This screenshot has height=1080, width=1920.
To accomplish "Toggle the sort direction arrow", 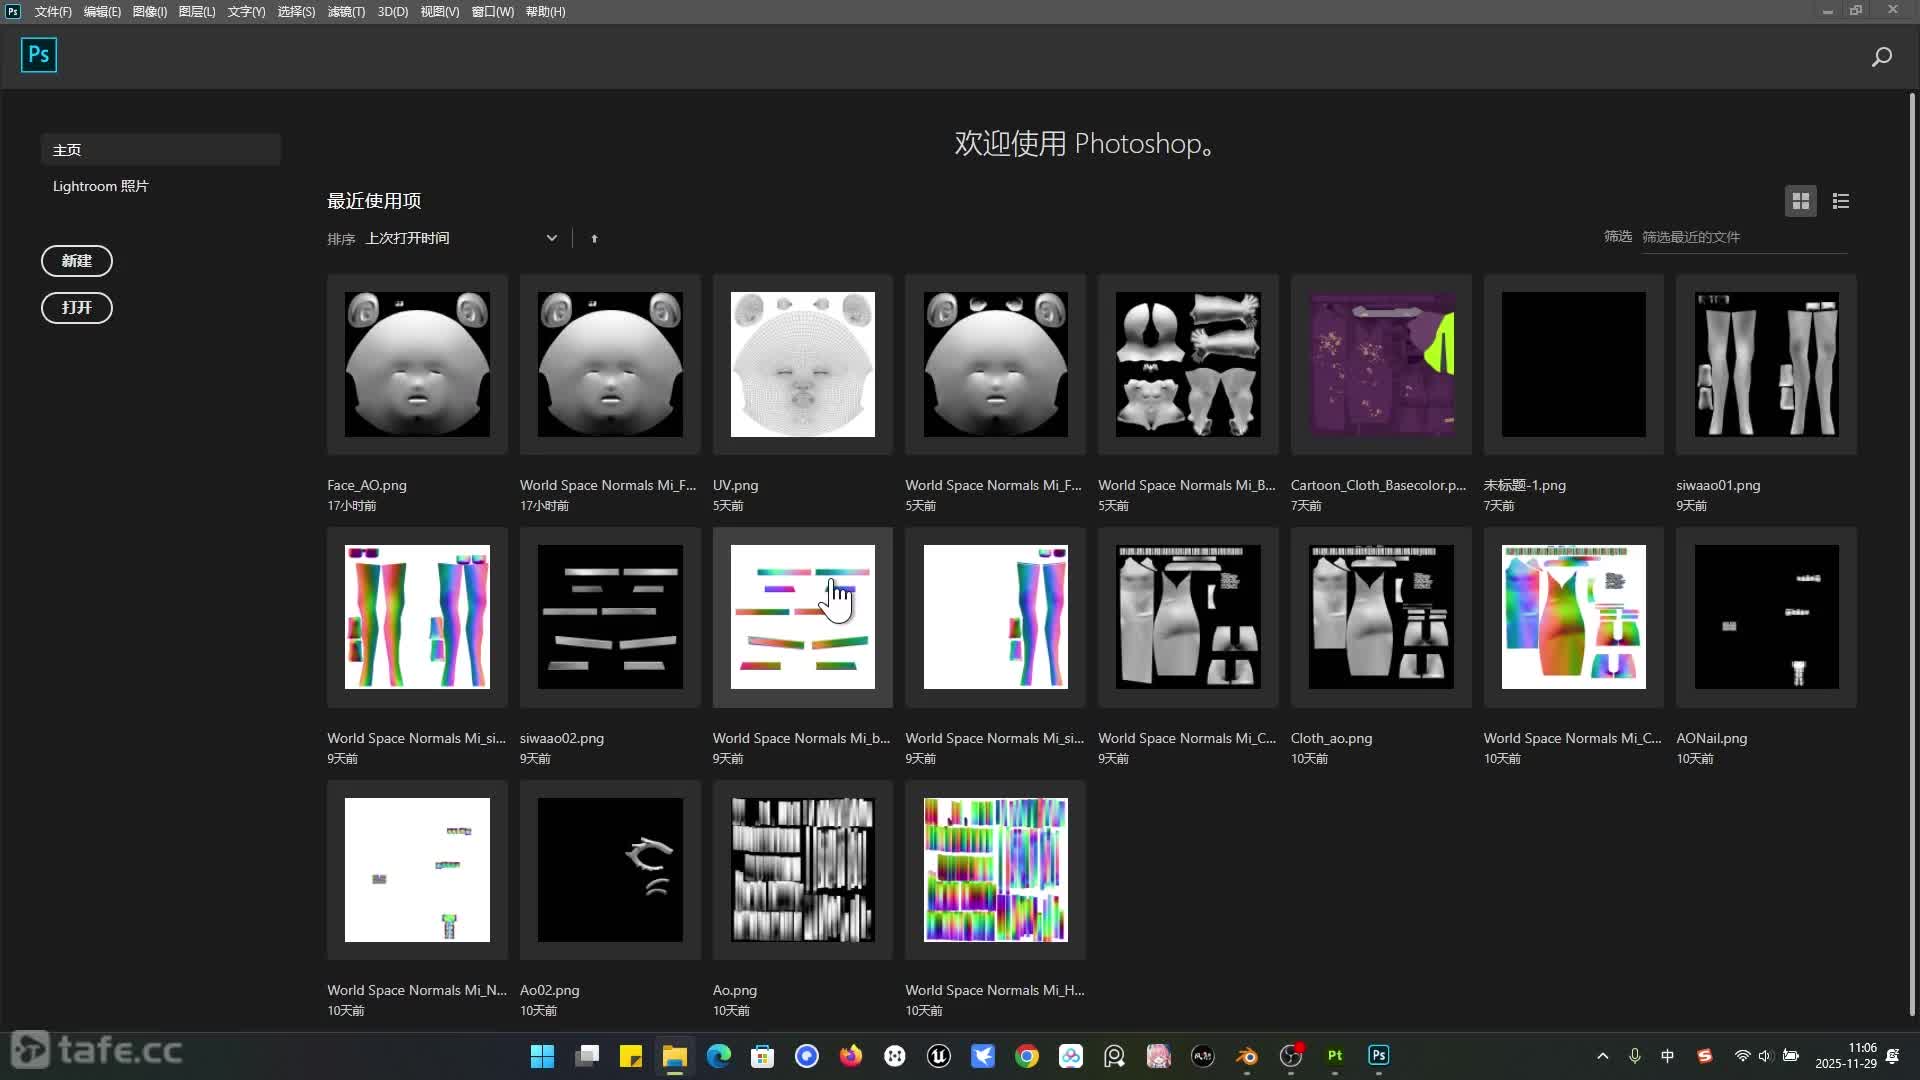I will (x=594, y=239).
